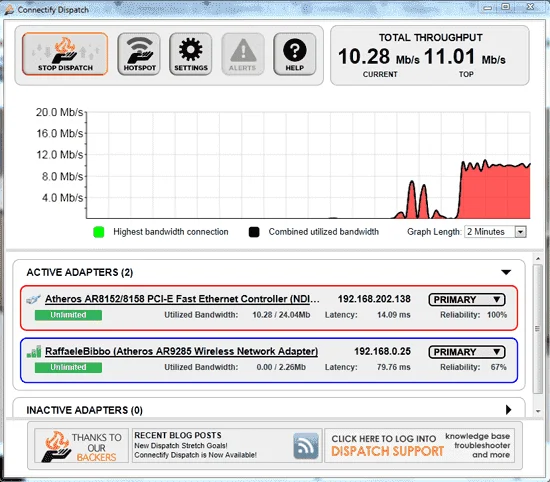
Task: Click the 10.28 Mb/s current throughput value
Action: click(378, 56)
